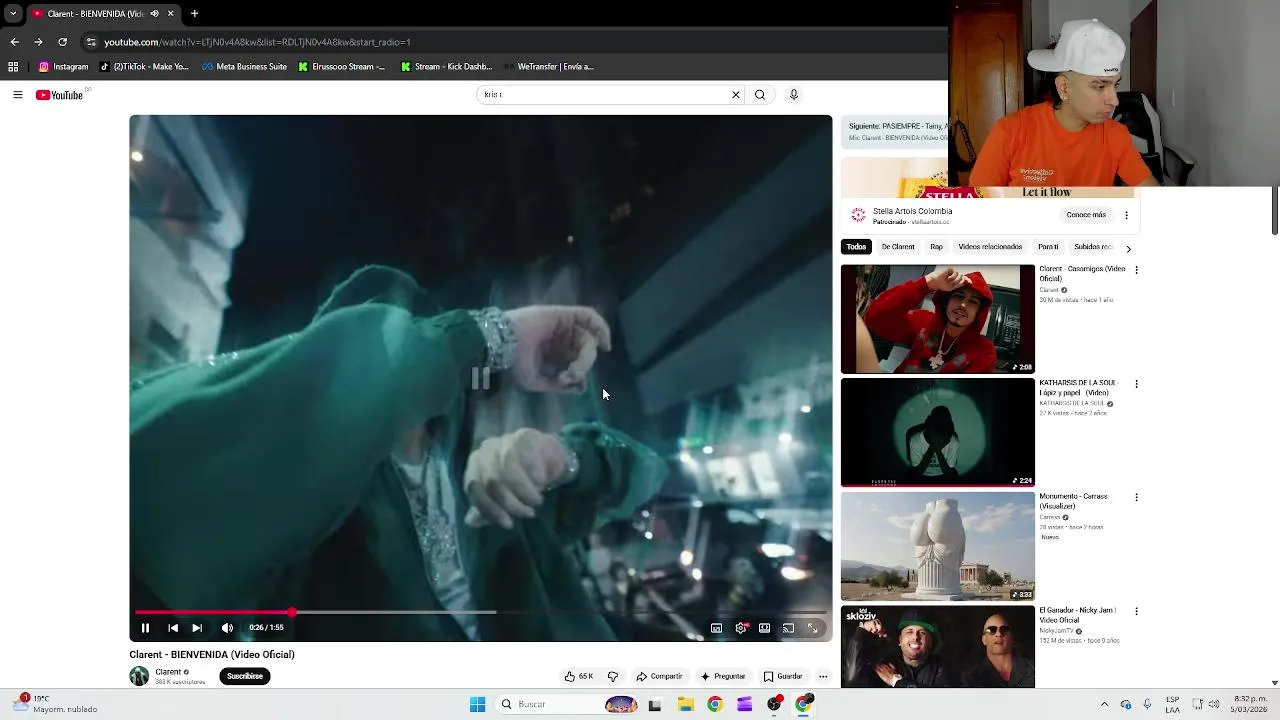This screenshot has height=720, width=1280.
Task: Go forward with browser forward arrow
Action: pyautogui.click(x=38, y=42)
